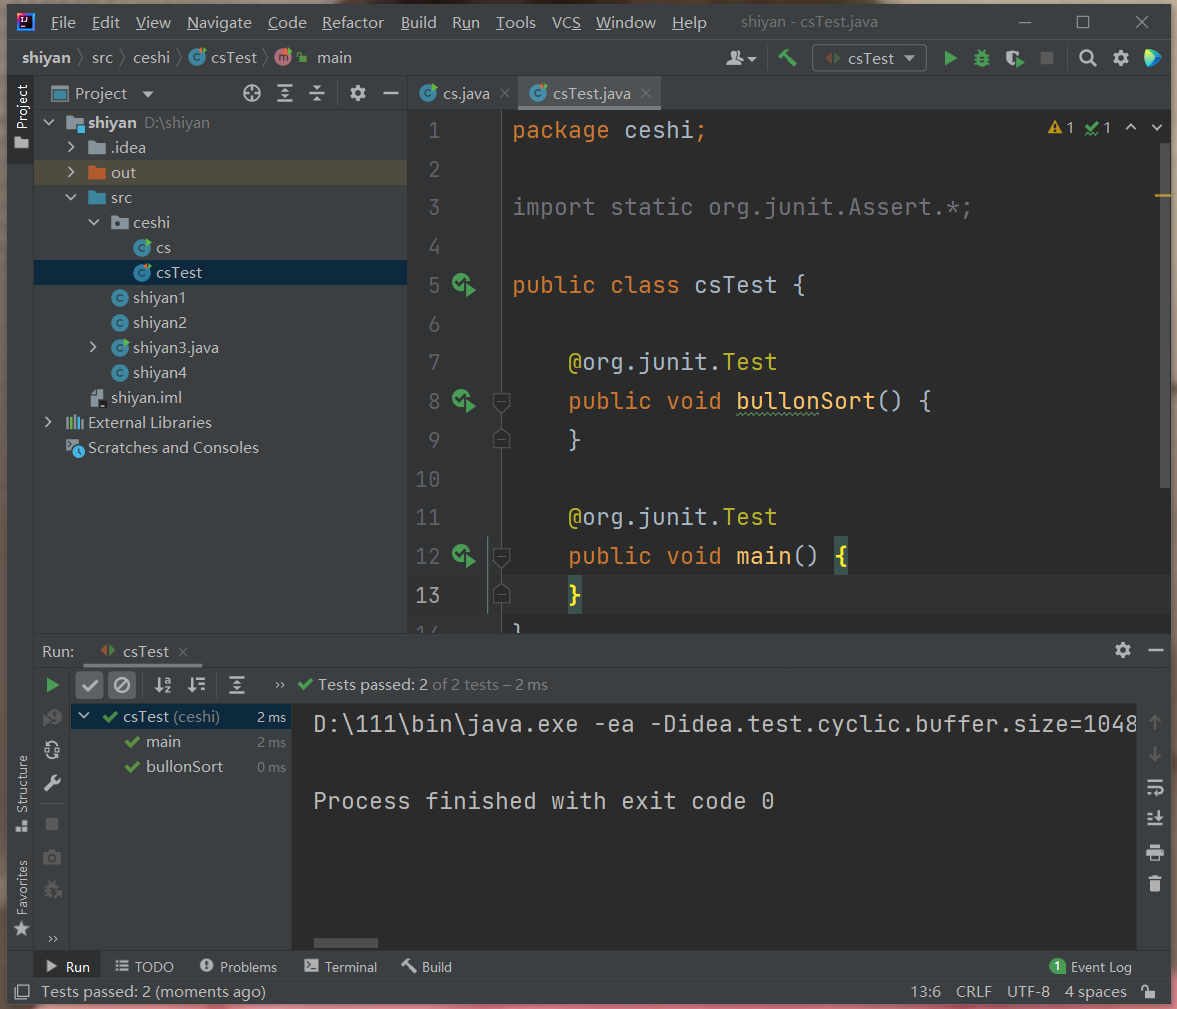1177x1009 pixels.
Task: Select shiyan2 class in project tree
Action: click(159, 323)
